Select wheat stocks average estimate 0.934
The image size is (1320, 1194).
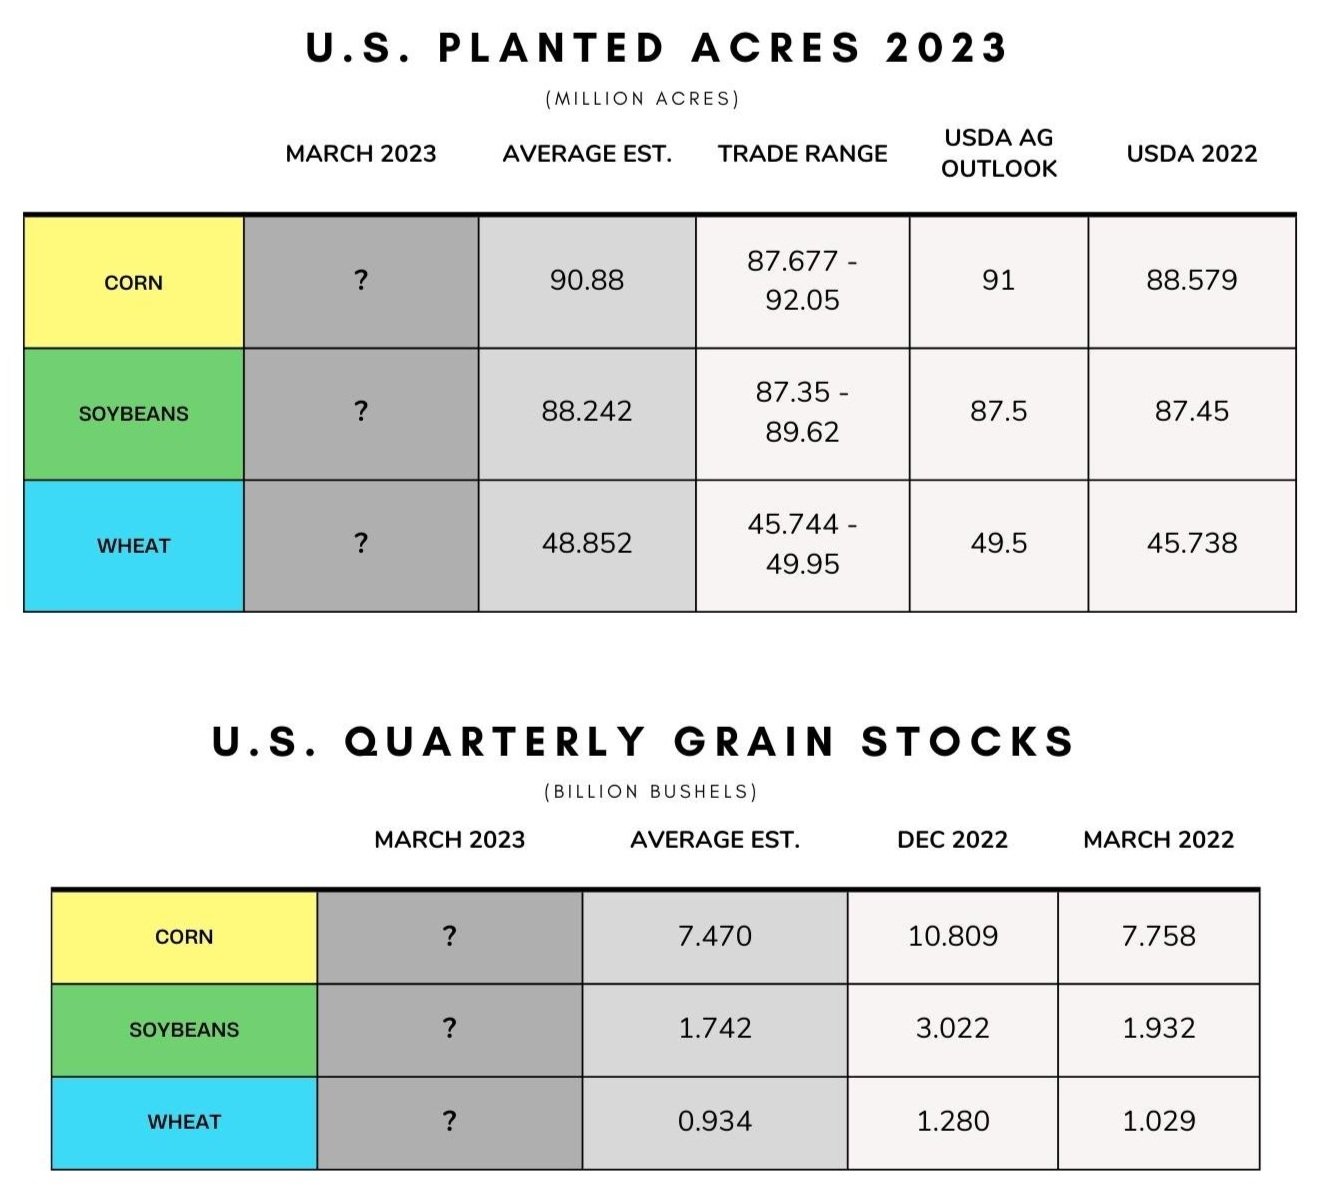pos(715,1122)
